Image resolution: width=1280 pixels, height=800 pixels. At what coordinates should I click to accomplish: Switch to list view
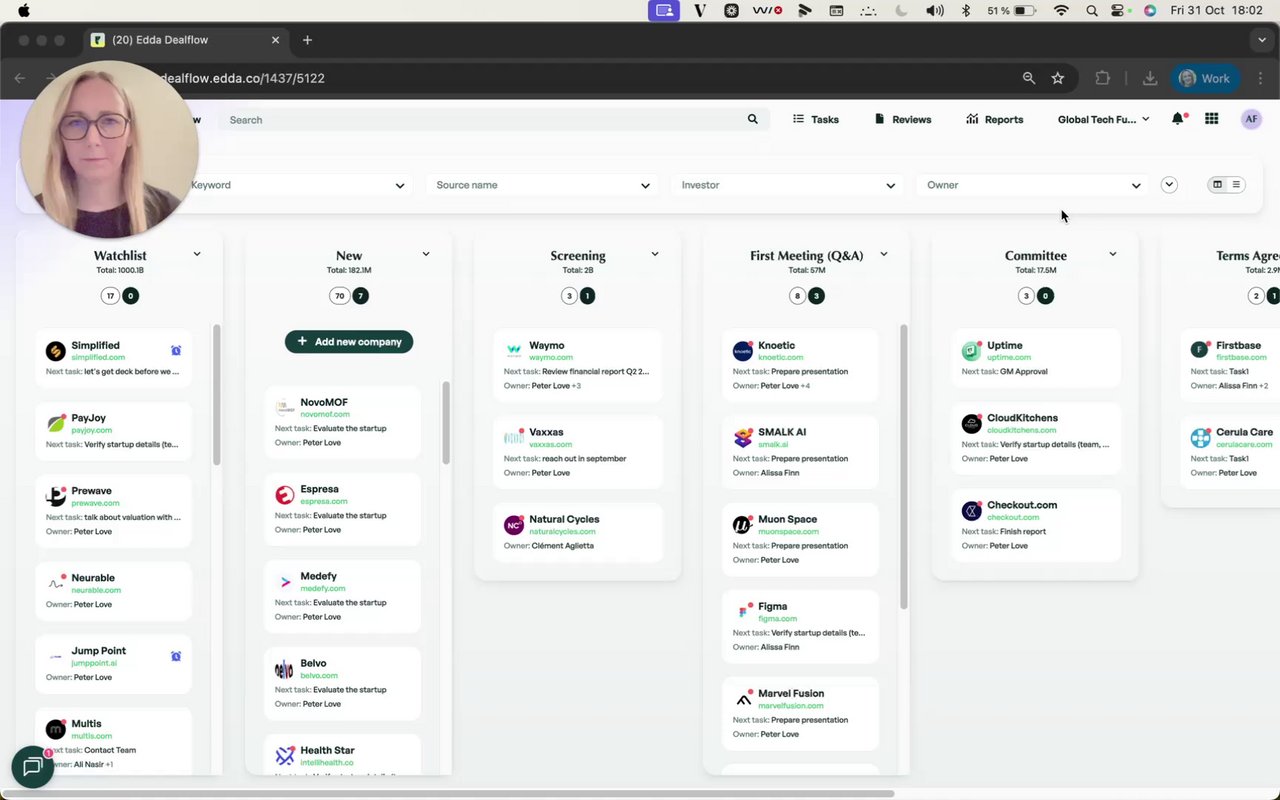pyautogui.click(x=1236, y=185)
